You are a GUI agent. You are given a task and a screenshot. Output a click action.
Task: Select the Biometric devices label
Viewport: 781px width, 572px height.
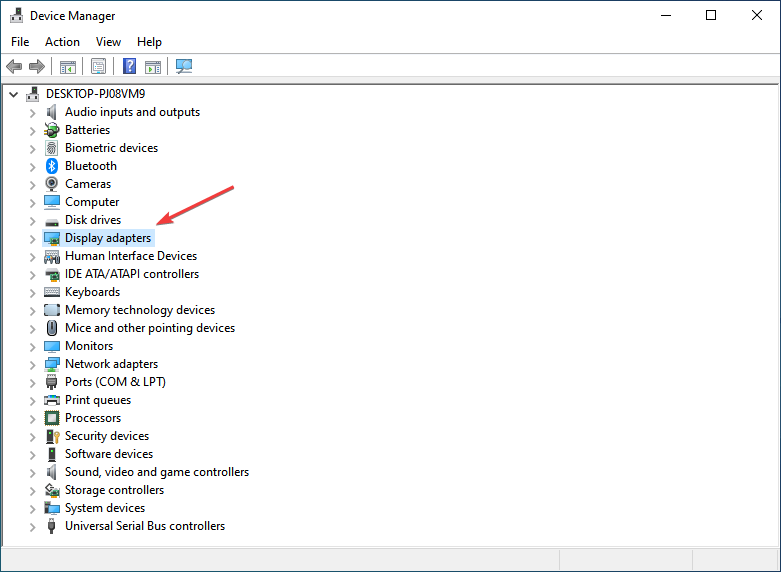pyautogui.click(x=112, y=148)
